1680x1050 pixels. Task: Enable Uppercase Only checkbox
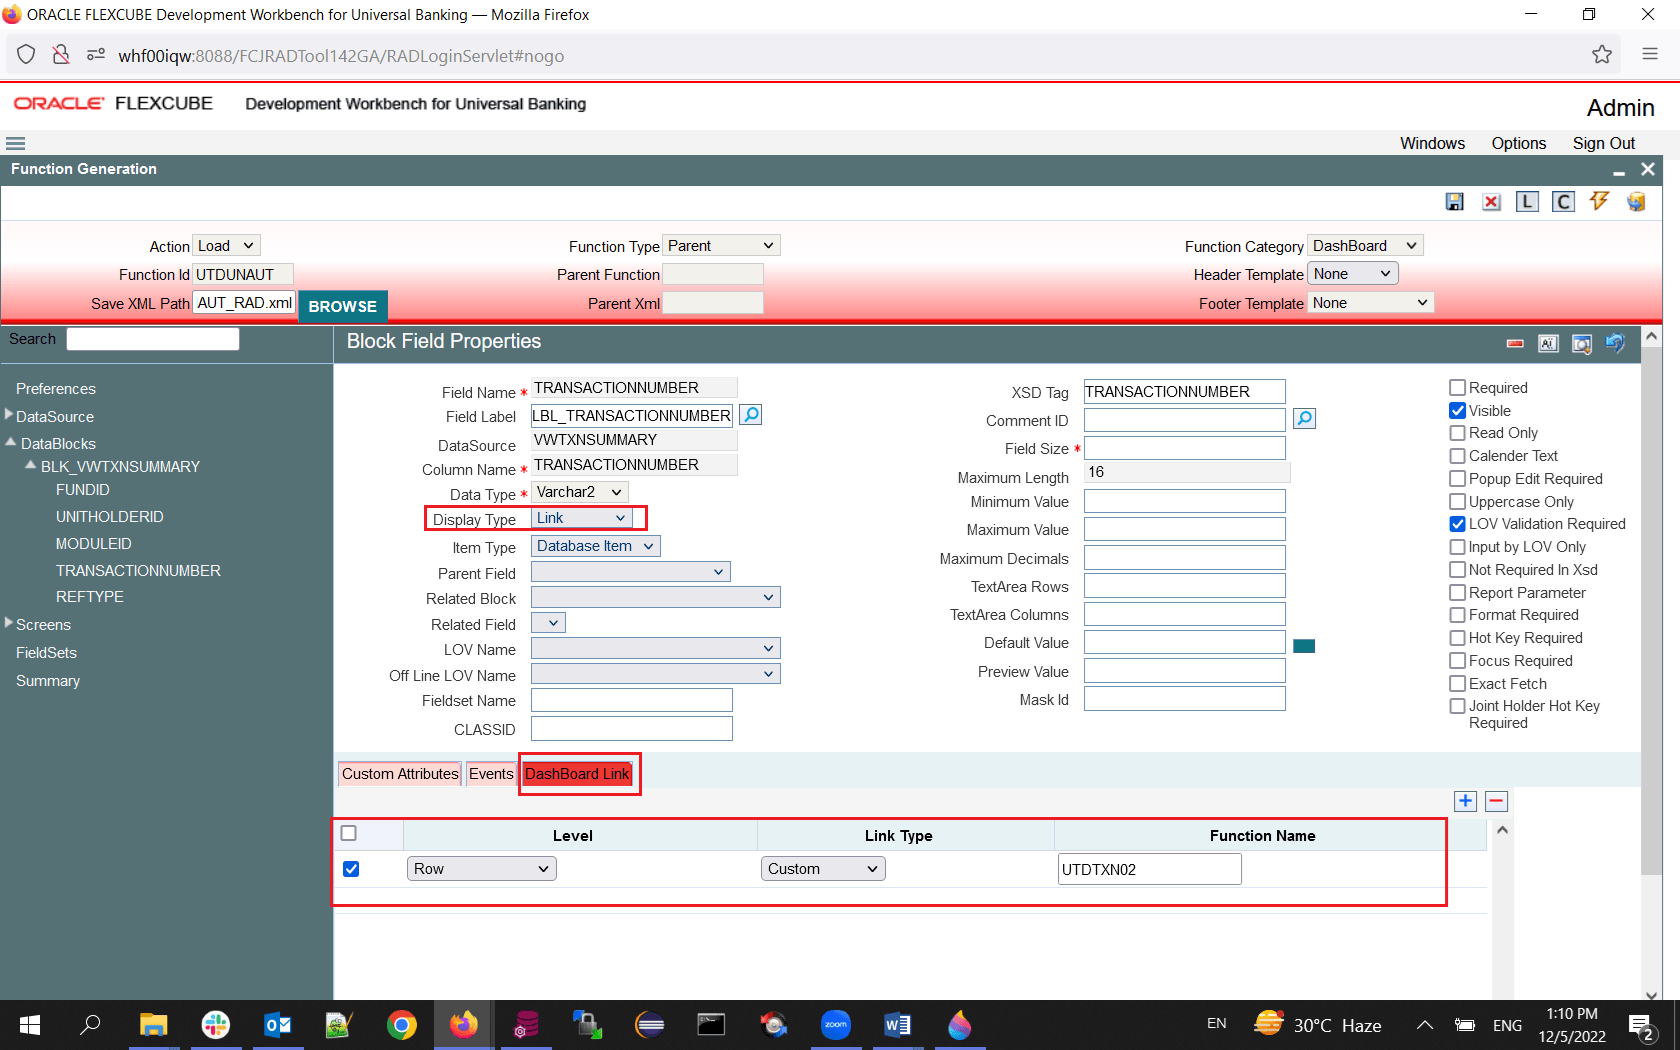(x=1458, y=502)
